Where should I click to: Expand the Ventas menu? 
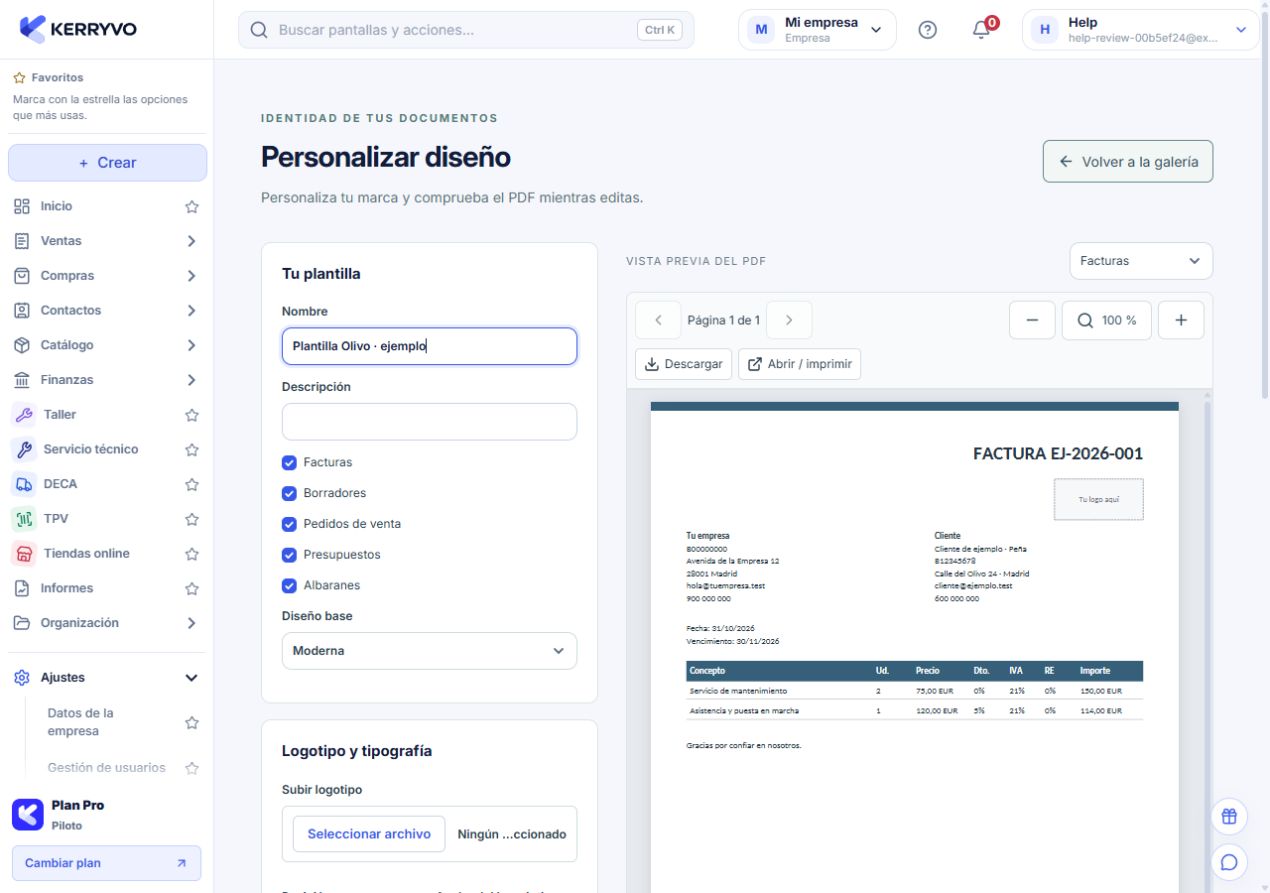191,241
